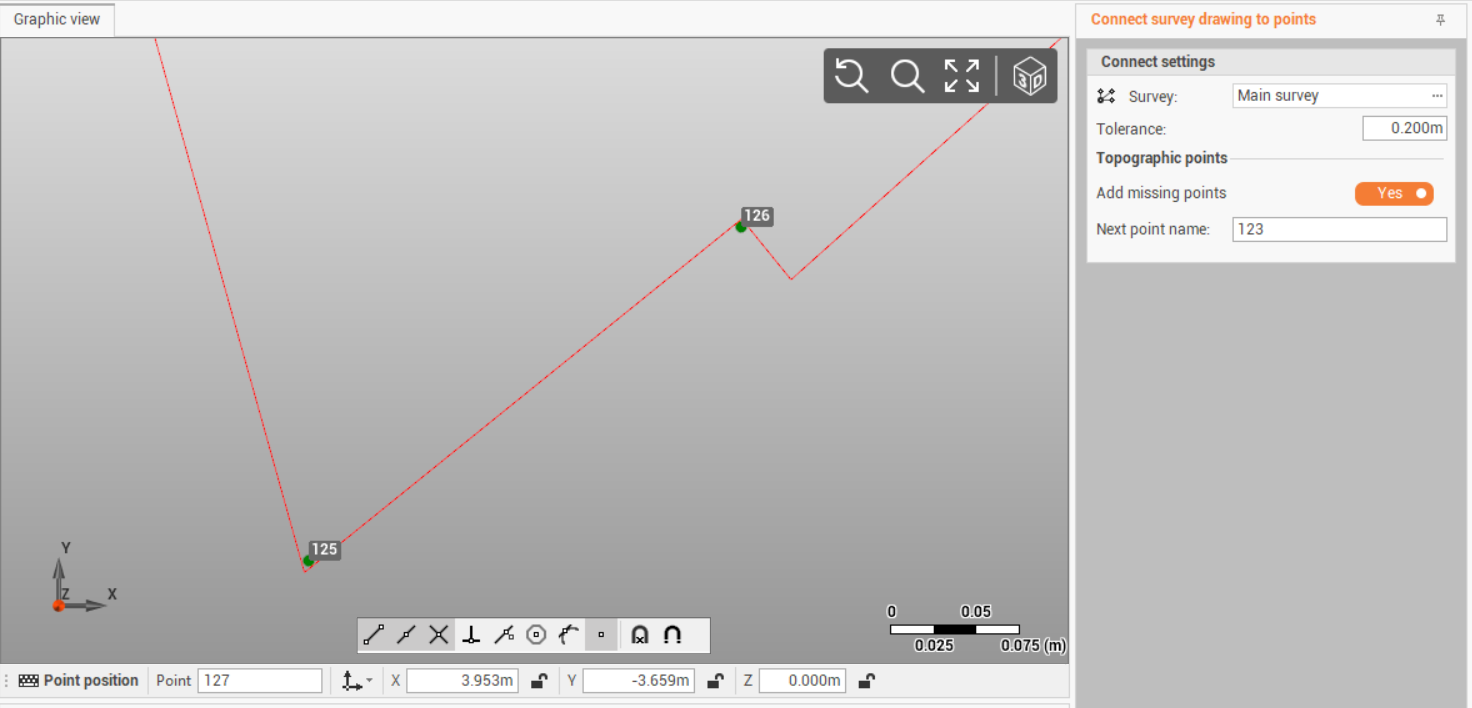Switch to 3D view with cube icon
The height and width of the screenshot is (708, 1472).
(1029, 76)
